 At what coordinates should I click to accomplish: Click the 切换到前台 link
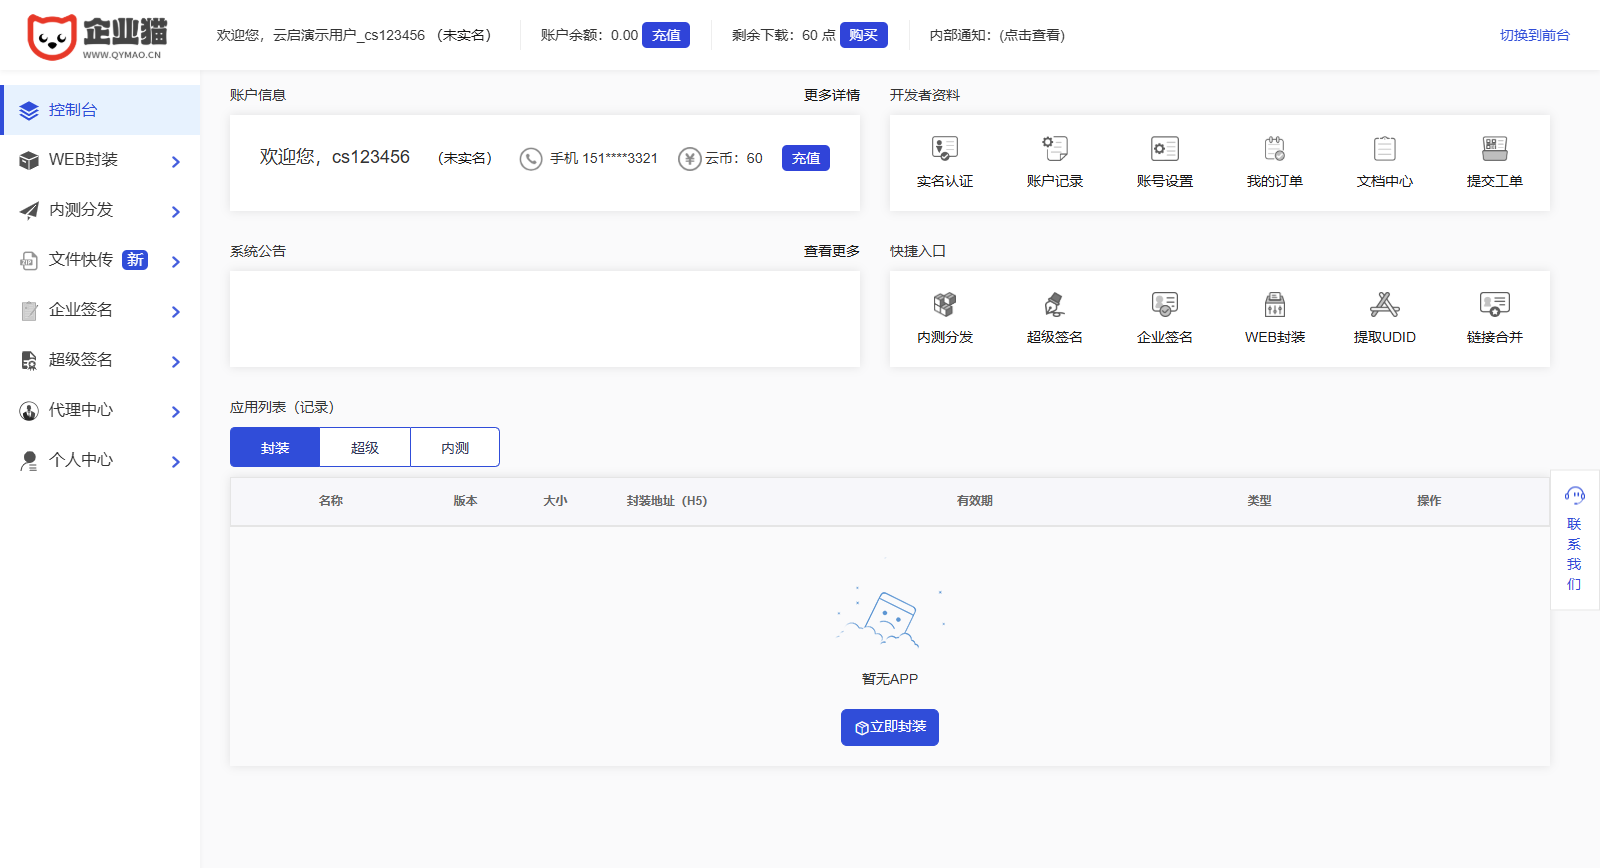click(1534, 35)
